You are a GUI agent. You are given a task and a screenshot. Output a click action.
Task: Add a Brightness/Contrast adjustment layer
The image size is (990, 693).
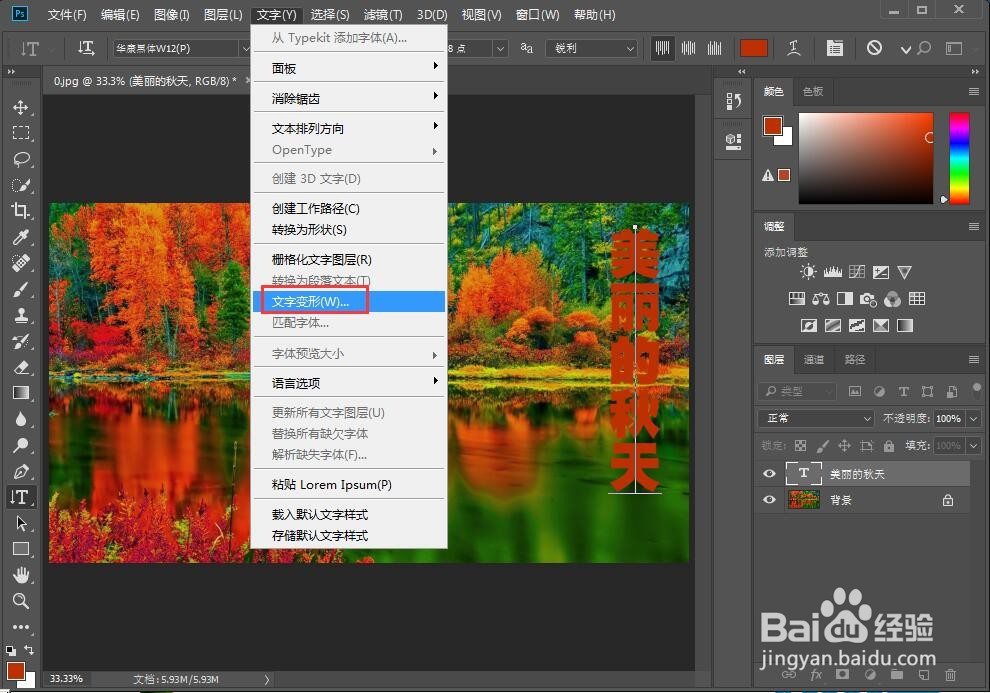point(808,271)
